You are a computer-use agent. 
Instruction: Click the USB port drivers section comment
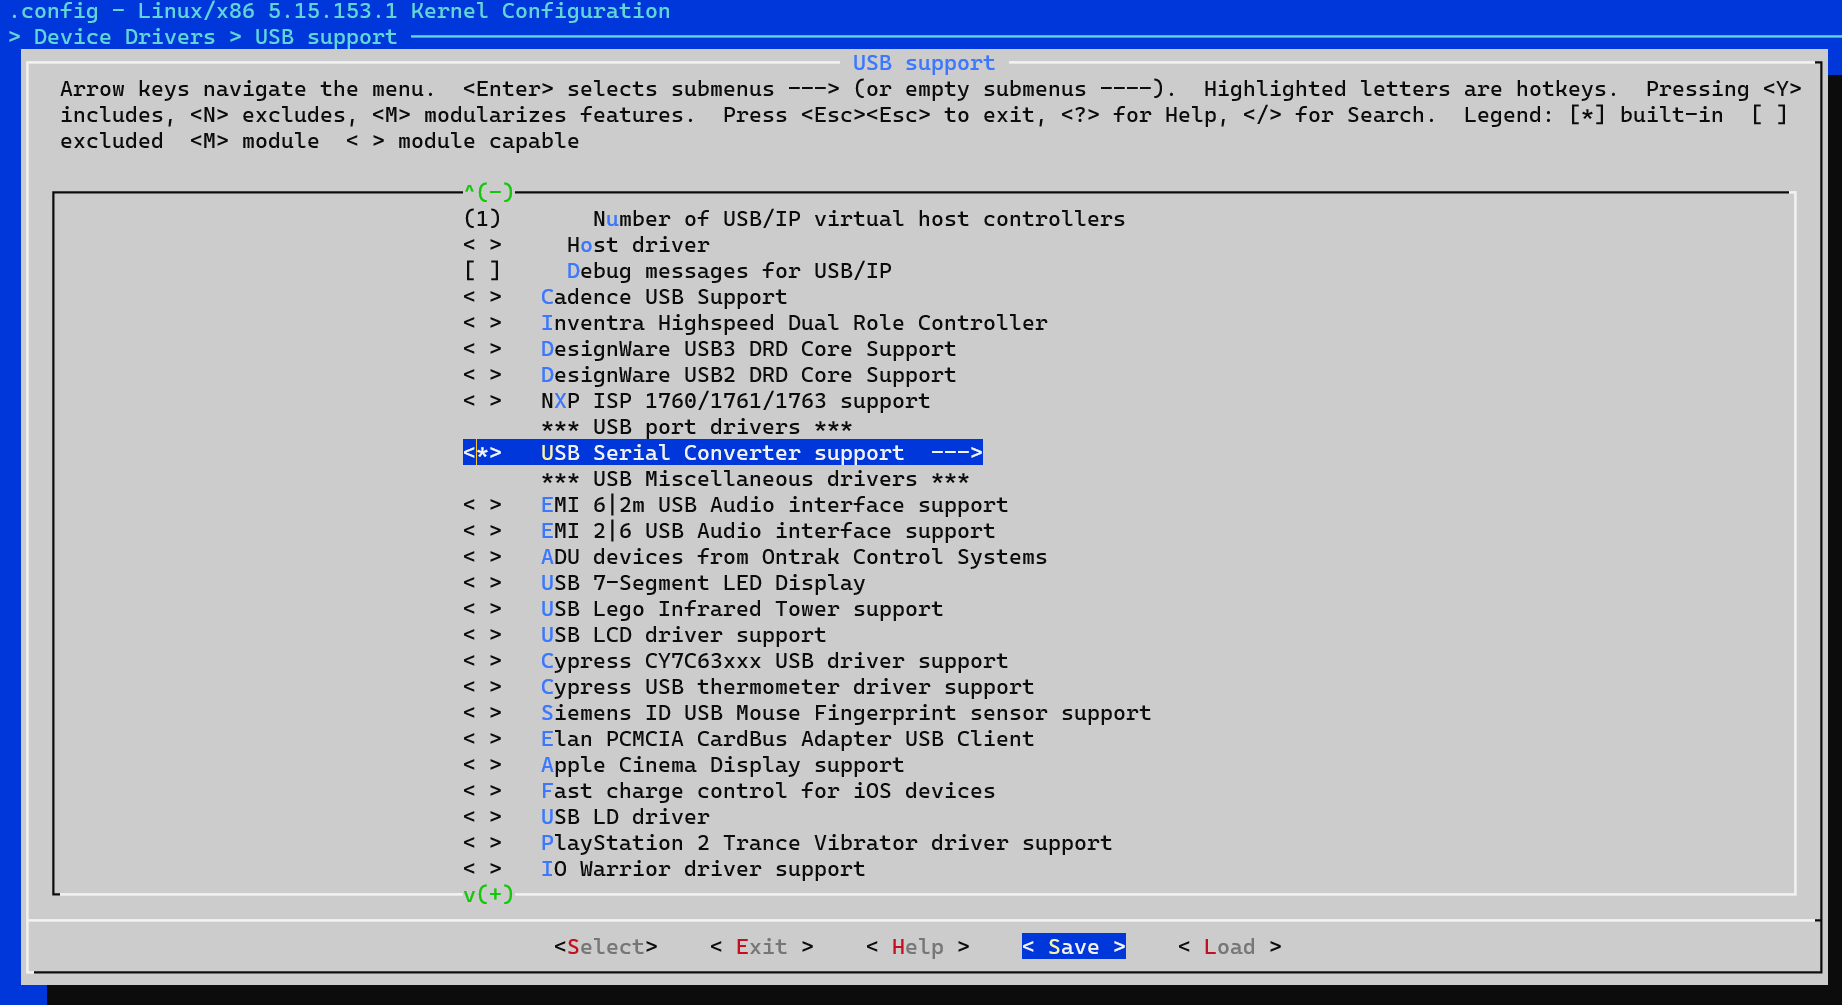(x=696, y=427)
